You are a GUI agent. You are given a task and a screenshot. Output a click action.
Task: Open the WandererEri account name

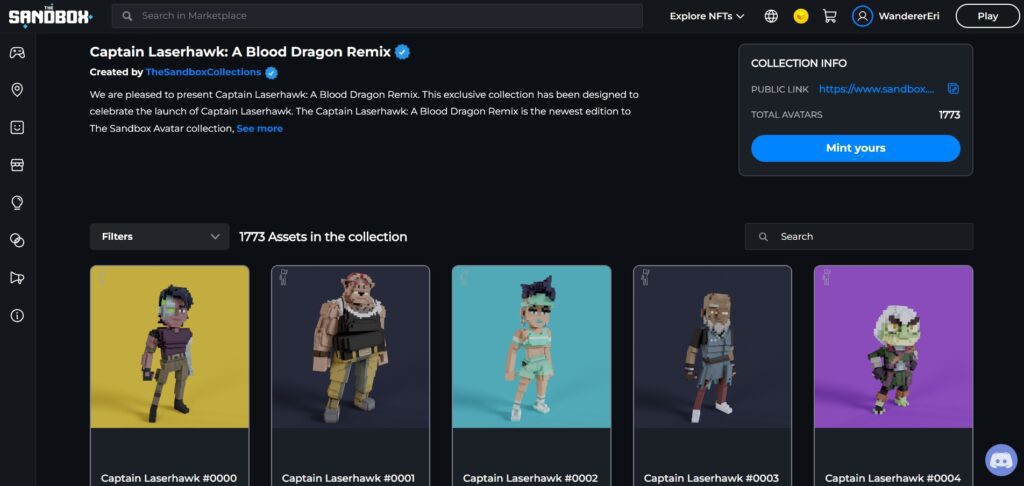909,16
